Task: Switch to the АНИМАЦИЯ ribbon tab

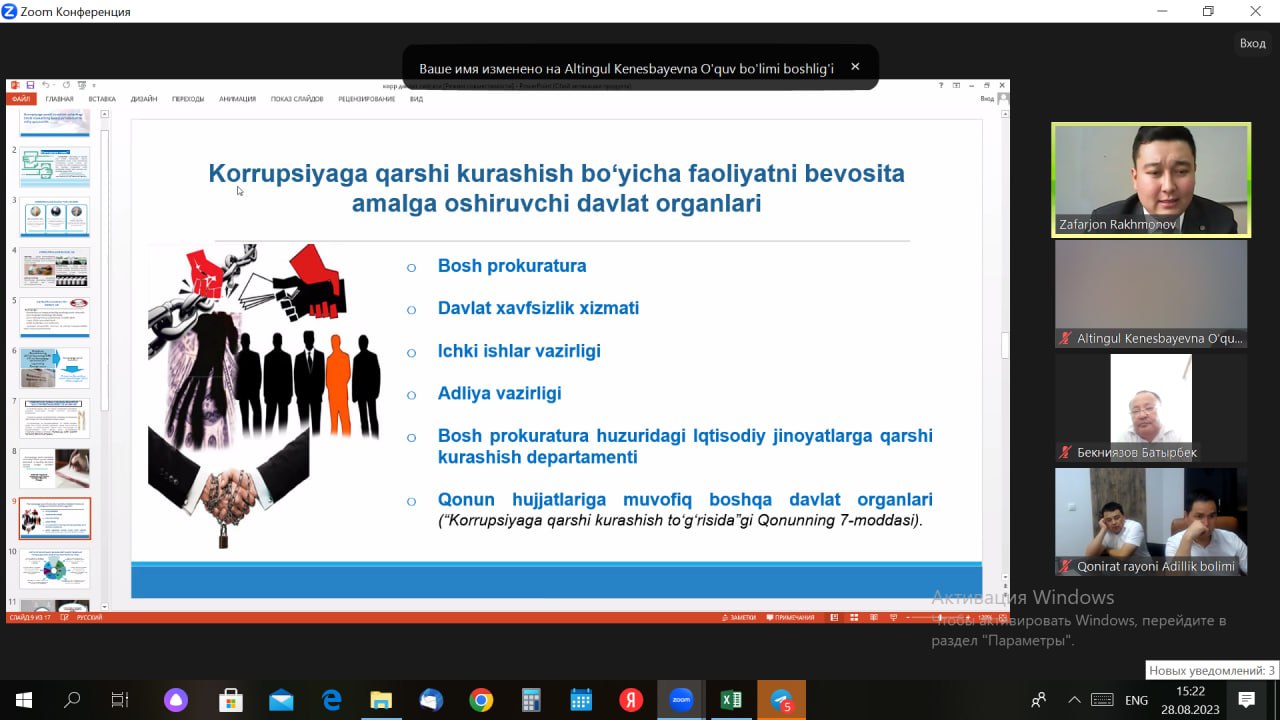Action: 237,99
